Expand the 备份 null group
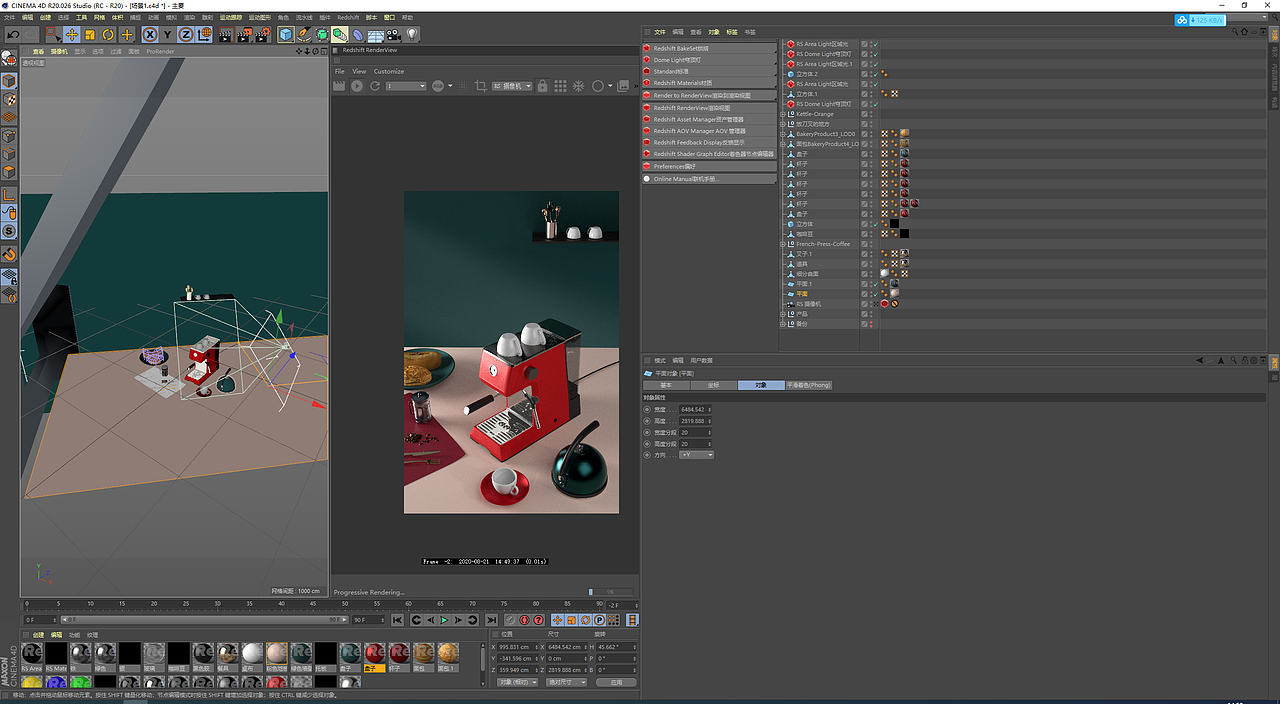This screenshot has height=704, width=1280. click(x=783, y=324)
